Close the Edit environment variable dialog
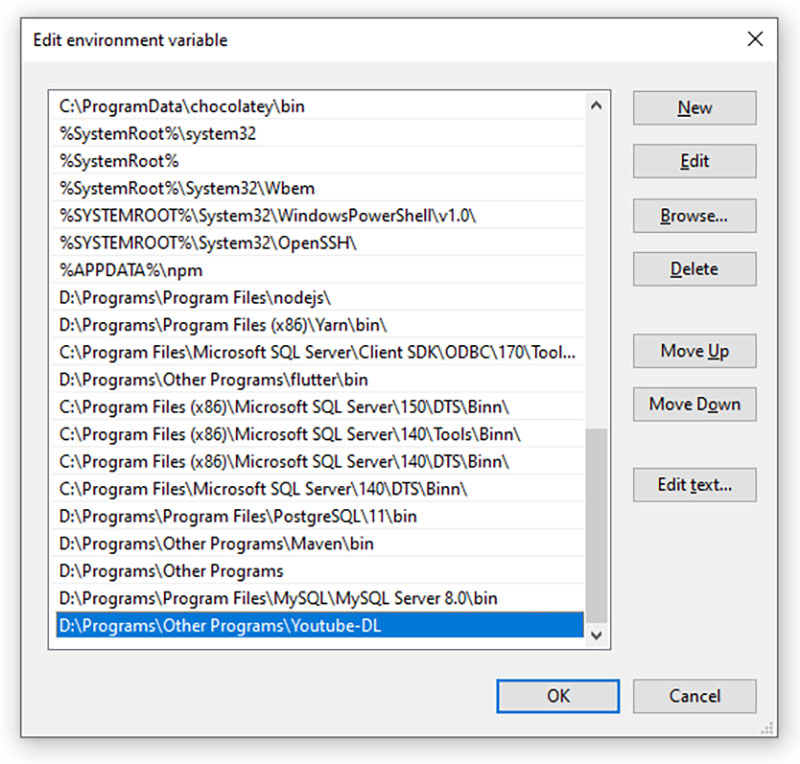 (x=756, y=39)
